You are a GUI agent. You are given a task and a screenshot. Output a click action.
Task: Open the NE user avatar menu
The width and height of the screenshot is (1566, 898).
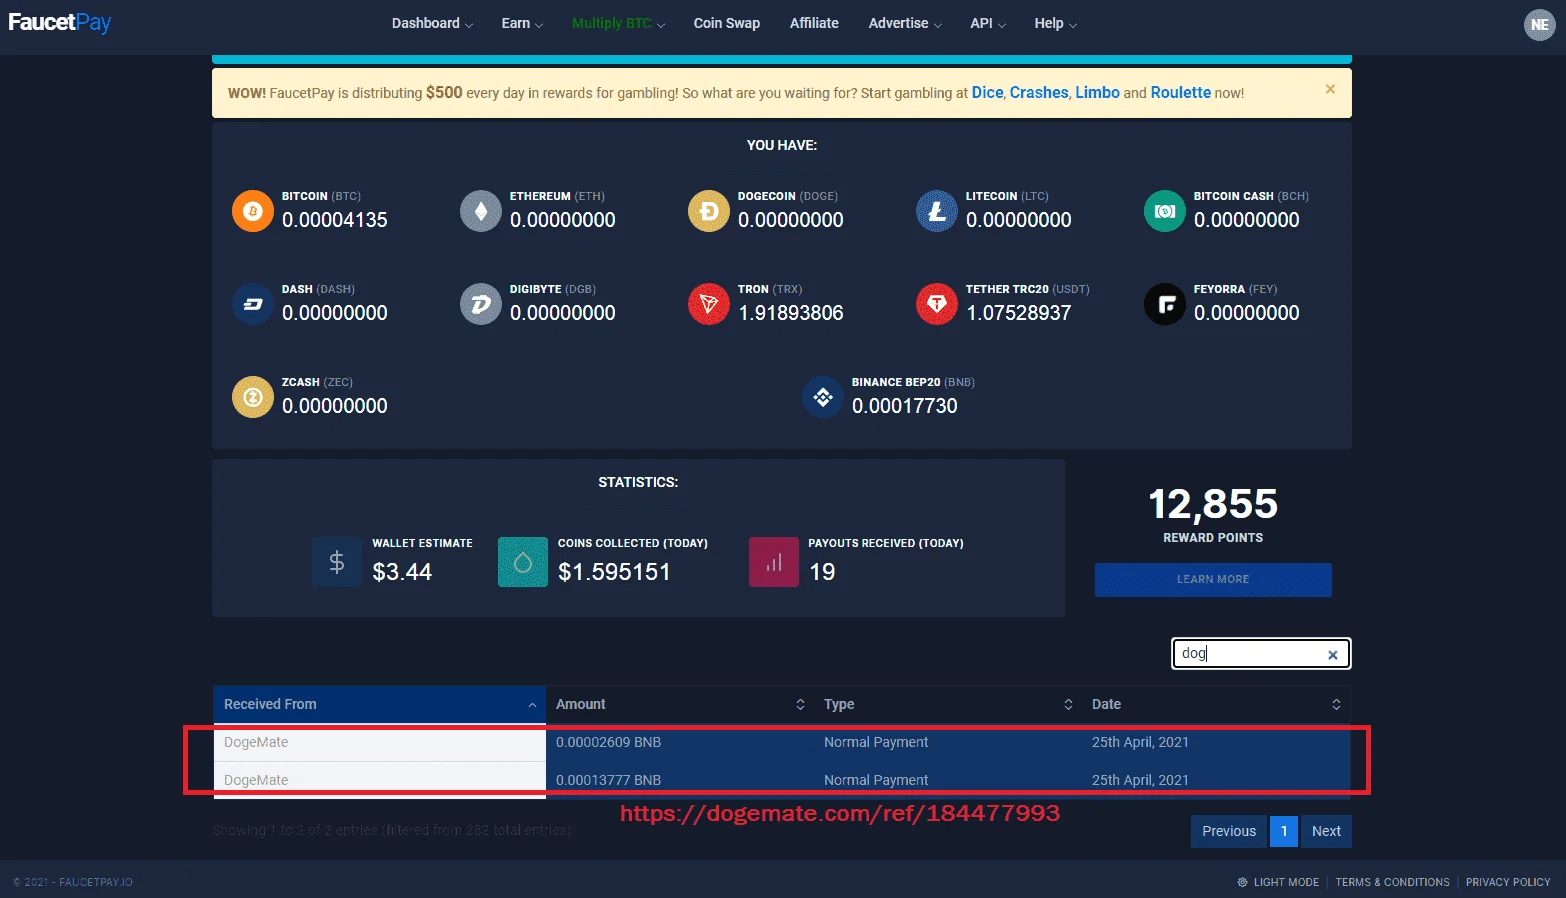pos(1540,25)
